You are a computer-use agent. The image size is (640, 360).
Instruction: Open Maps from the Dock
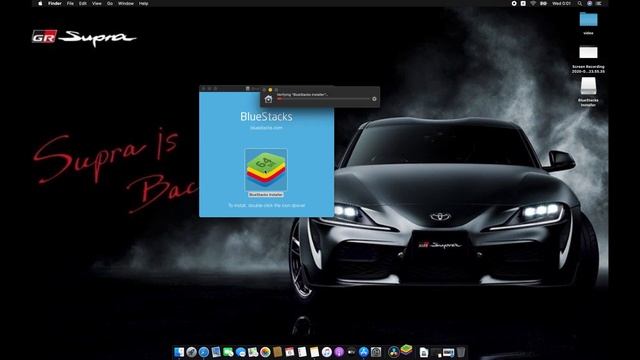(253, 352)
